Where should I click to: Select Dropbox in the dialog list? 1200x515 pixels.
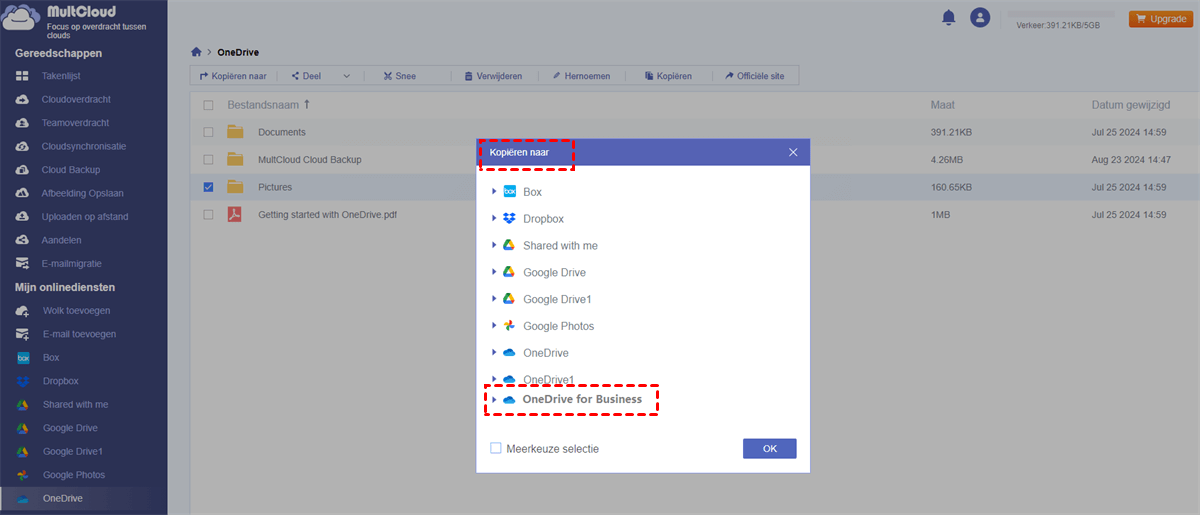point(543,218)
